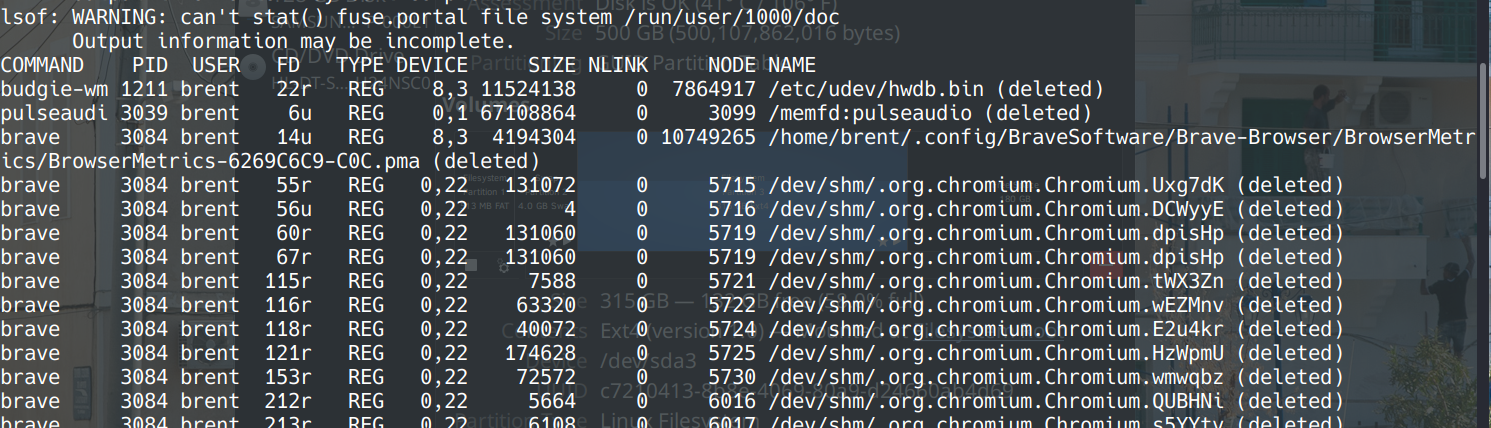1491x428 pixels.
Task: Click the COMMAND column header
Action: point(42,65)
